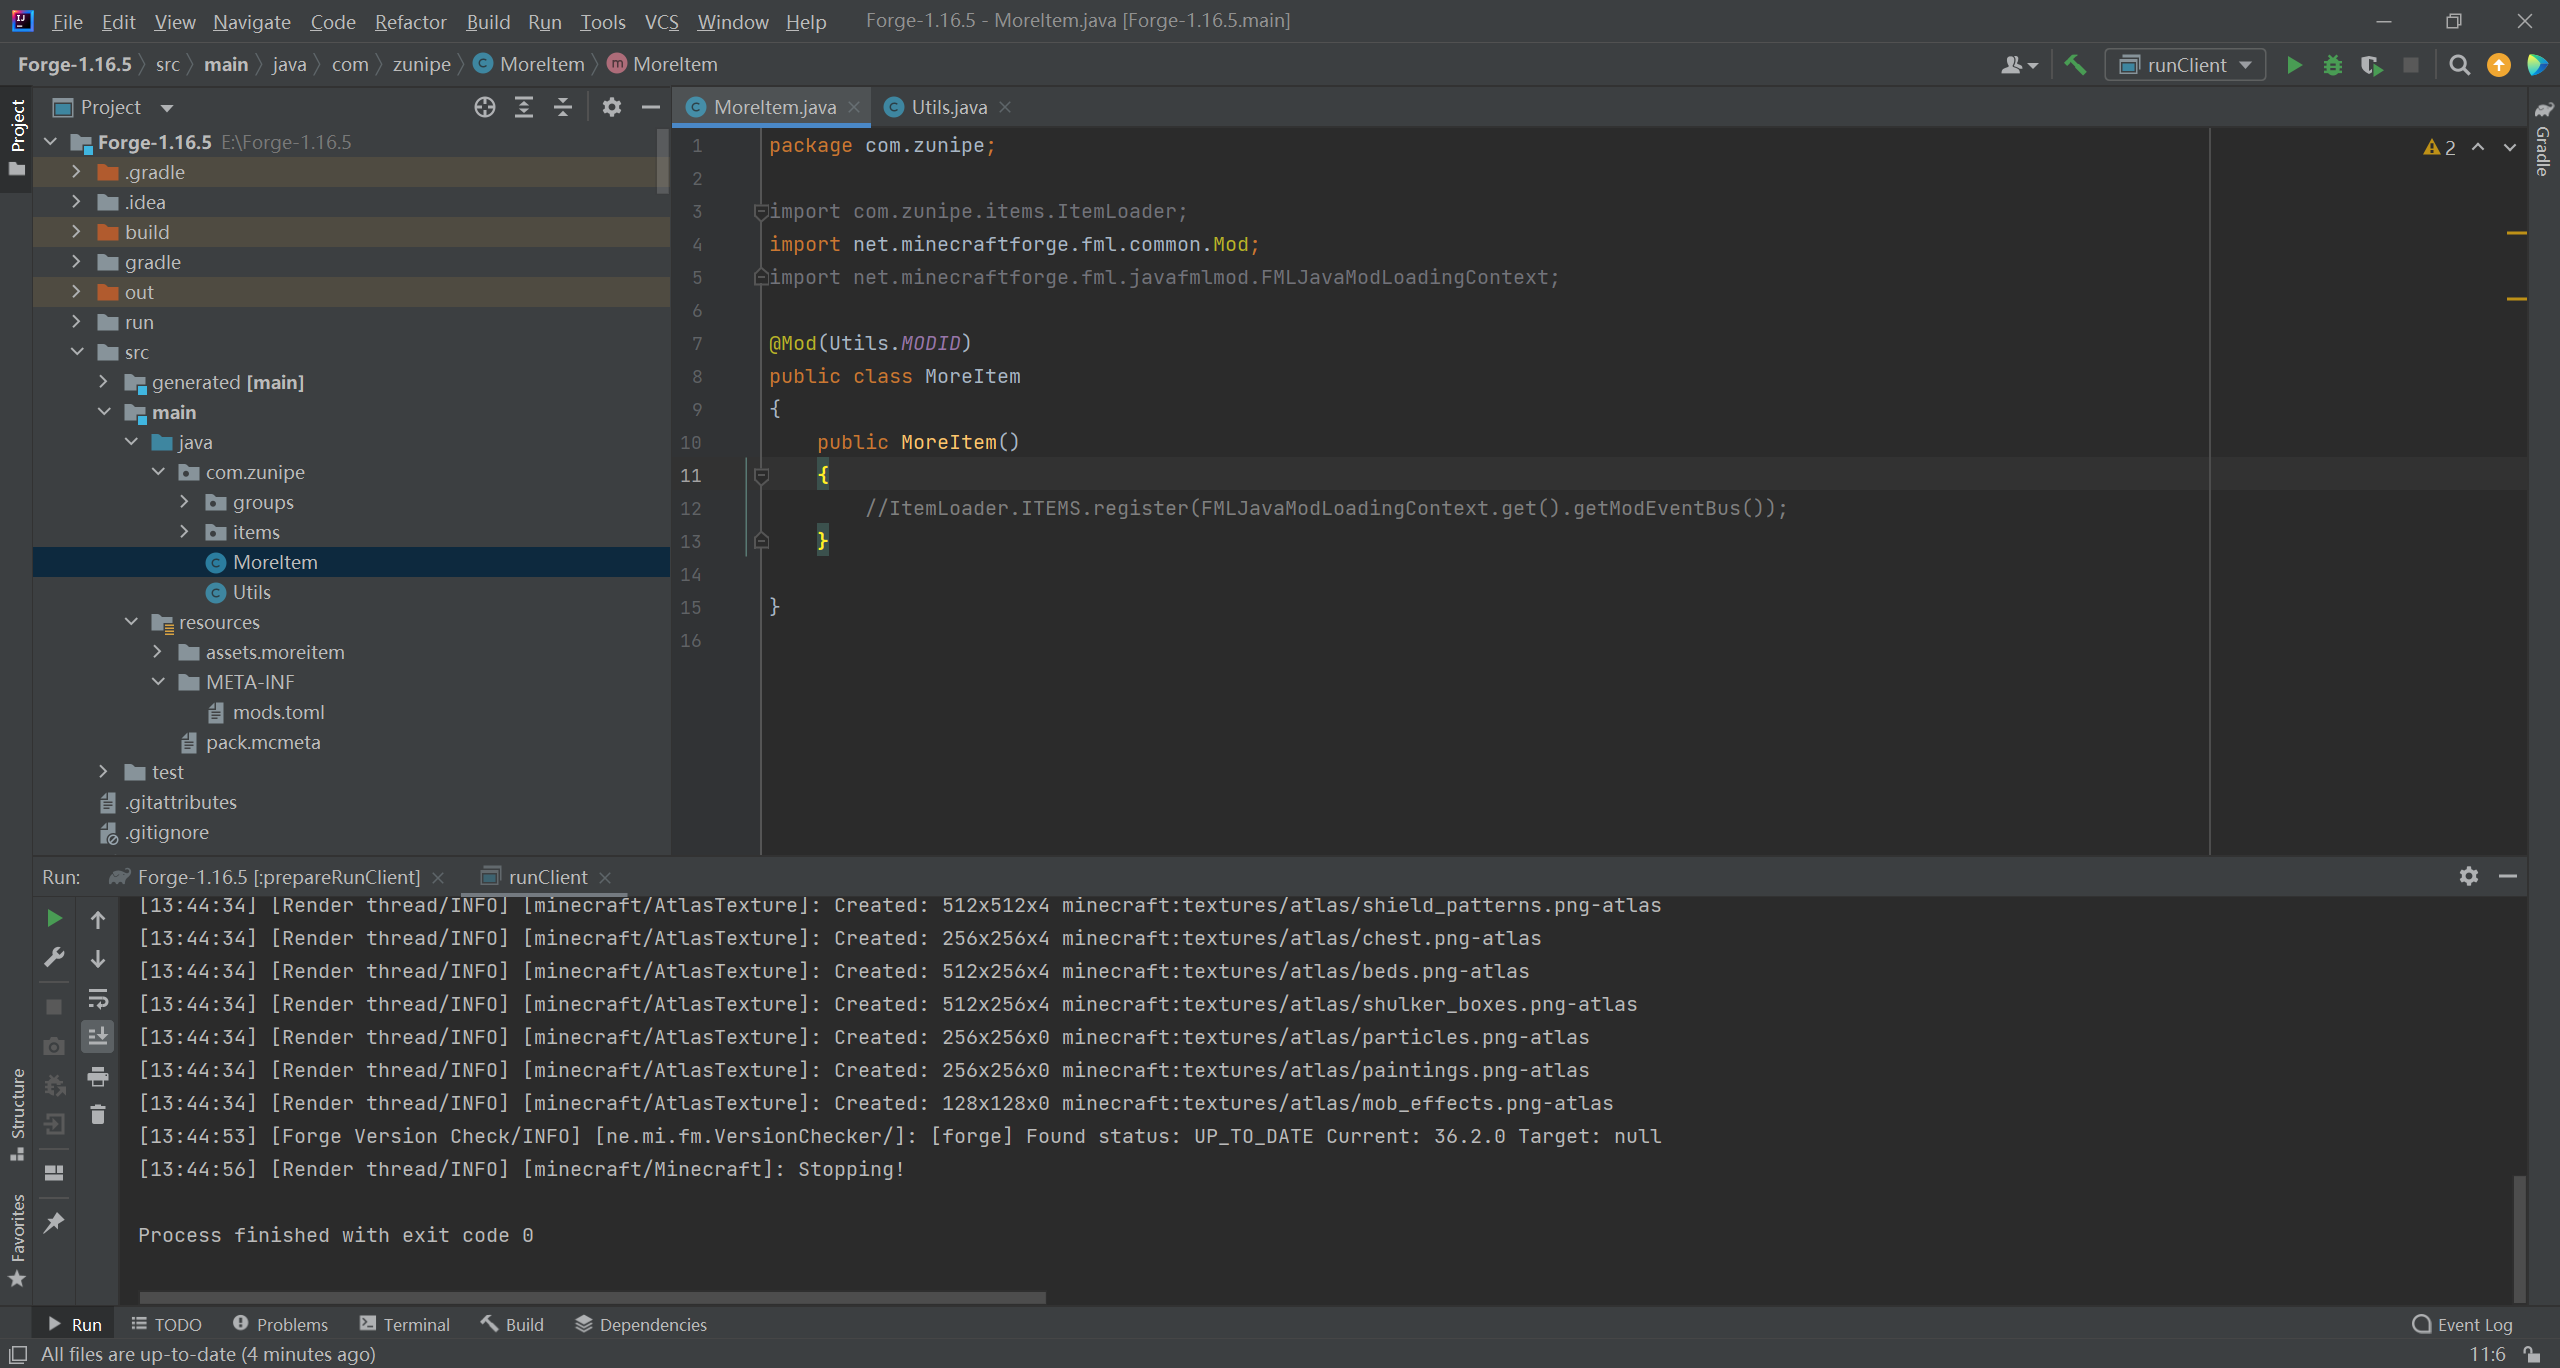Screen dimensions: 2560x1368
Task: Switch to Utils.java editor tab
Action: coord(948,107)
